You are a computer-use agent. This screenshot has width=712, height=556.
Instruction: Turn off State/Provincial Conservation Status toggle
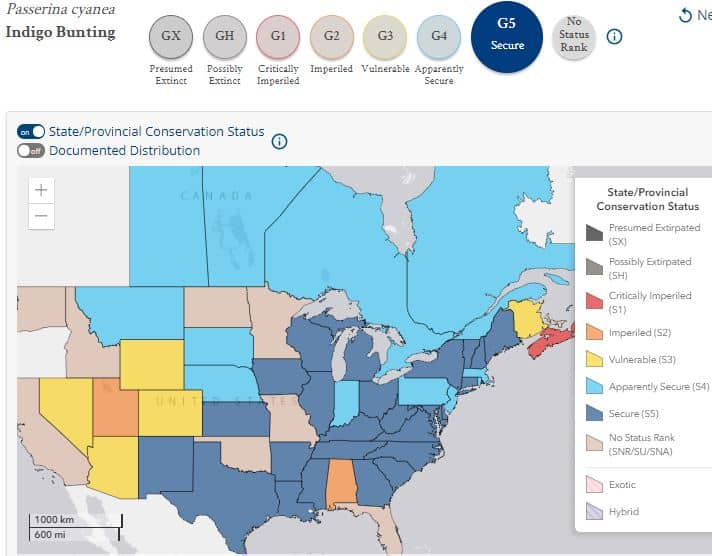point(31,132)
